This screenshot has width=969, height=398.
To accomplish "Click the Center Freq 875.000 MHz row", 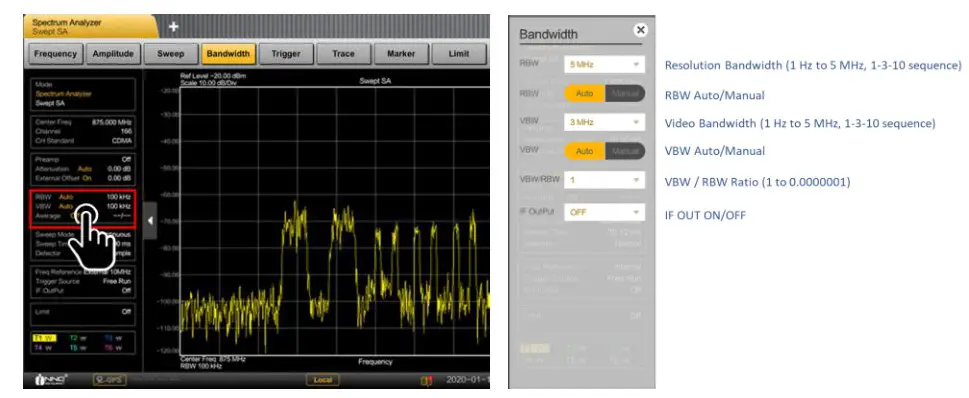I will tap(83, 122).
